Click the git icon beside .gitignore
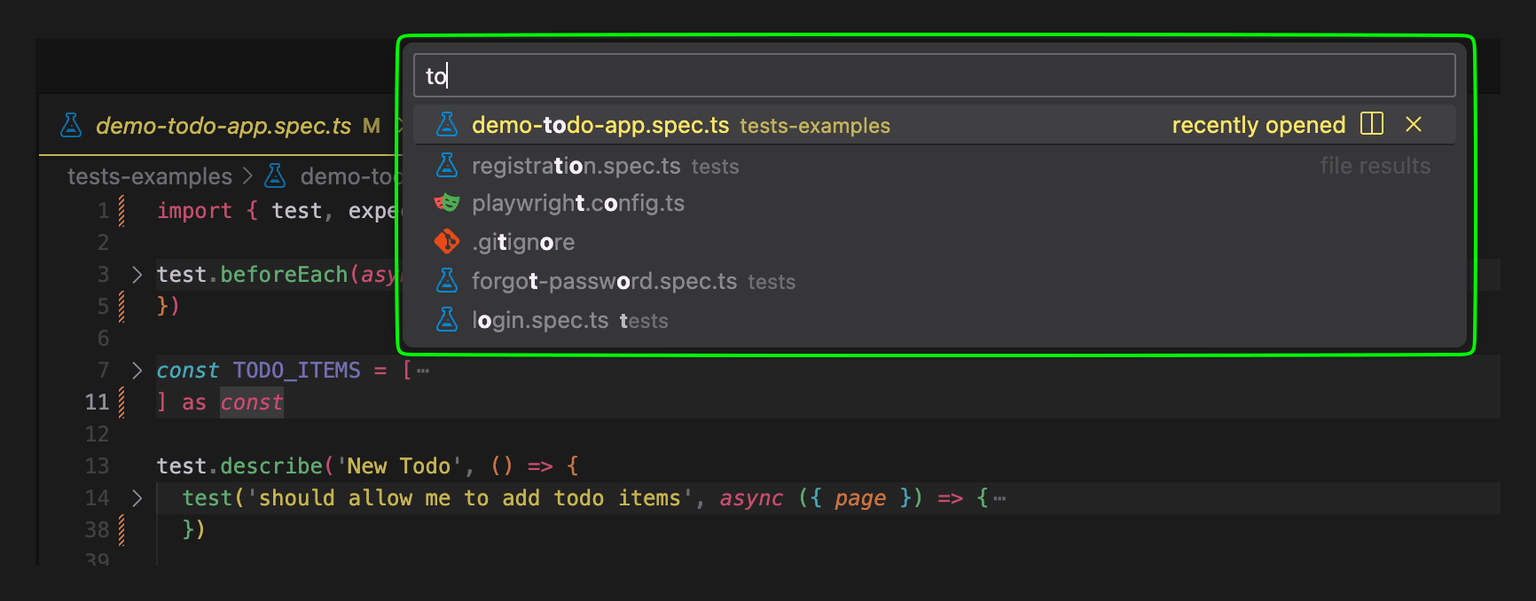Screen dimensions: 1536x601 click(x=446, y=242)
